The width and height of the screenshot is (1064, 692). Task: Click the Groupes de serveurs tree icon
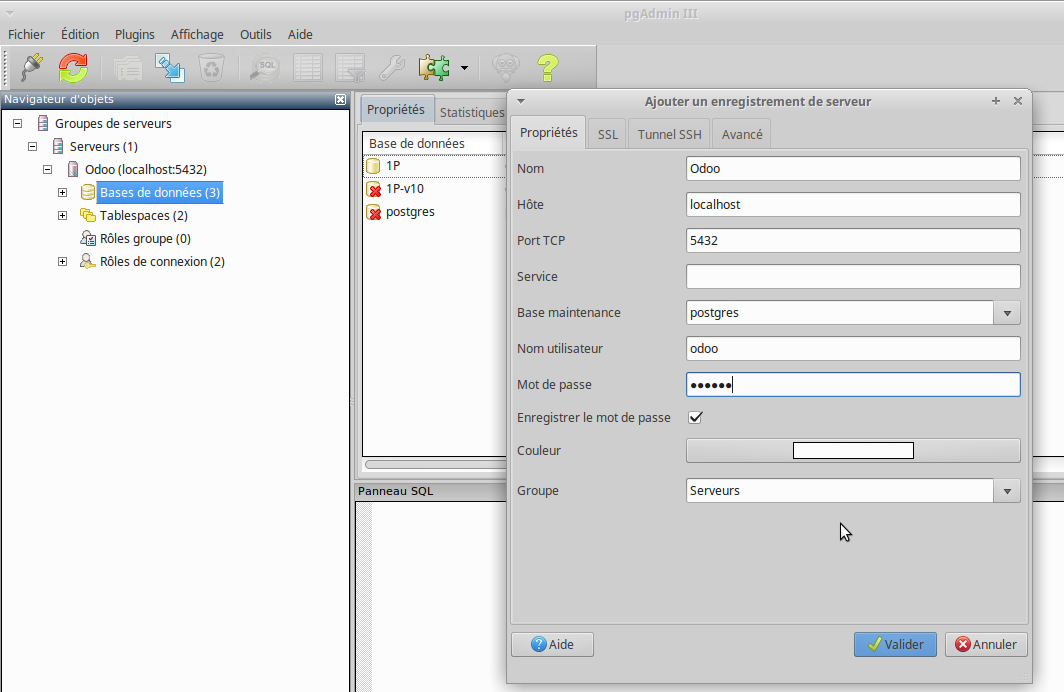(x=43, y=123)
